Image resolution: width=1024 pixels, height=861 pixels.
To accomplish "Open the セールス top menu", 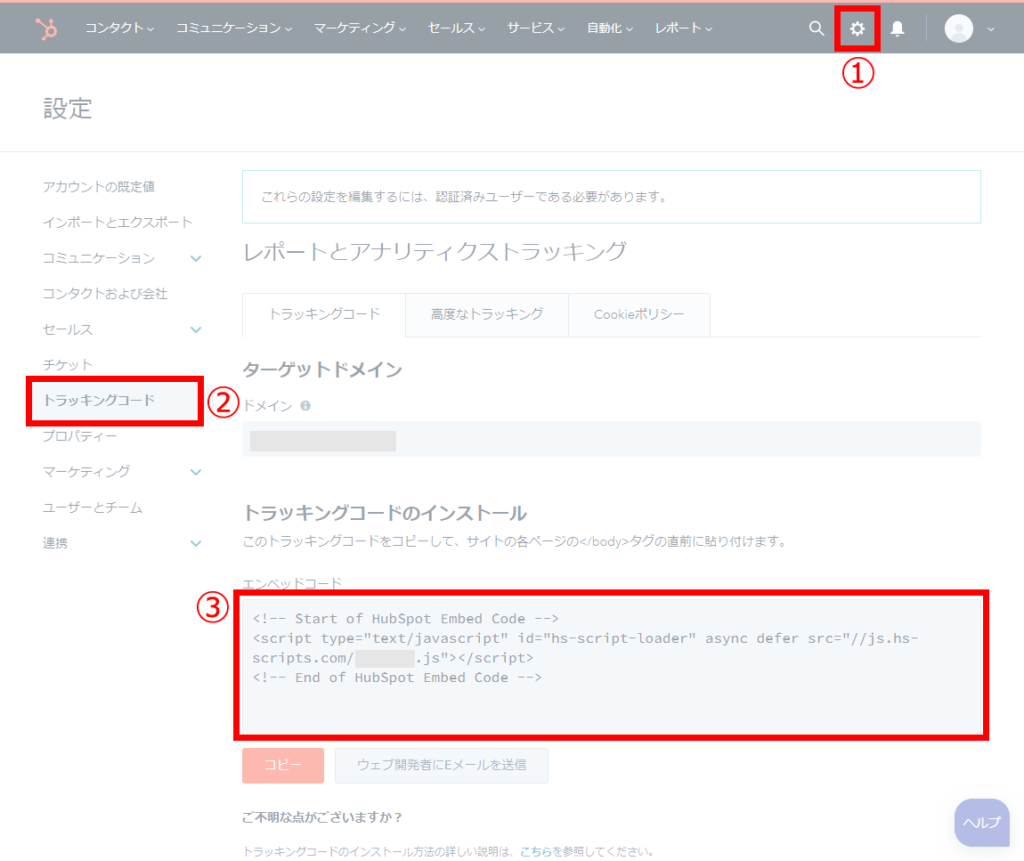I will (x=456, y=28).
